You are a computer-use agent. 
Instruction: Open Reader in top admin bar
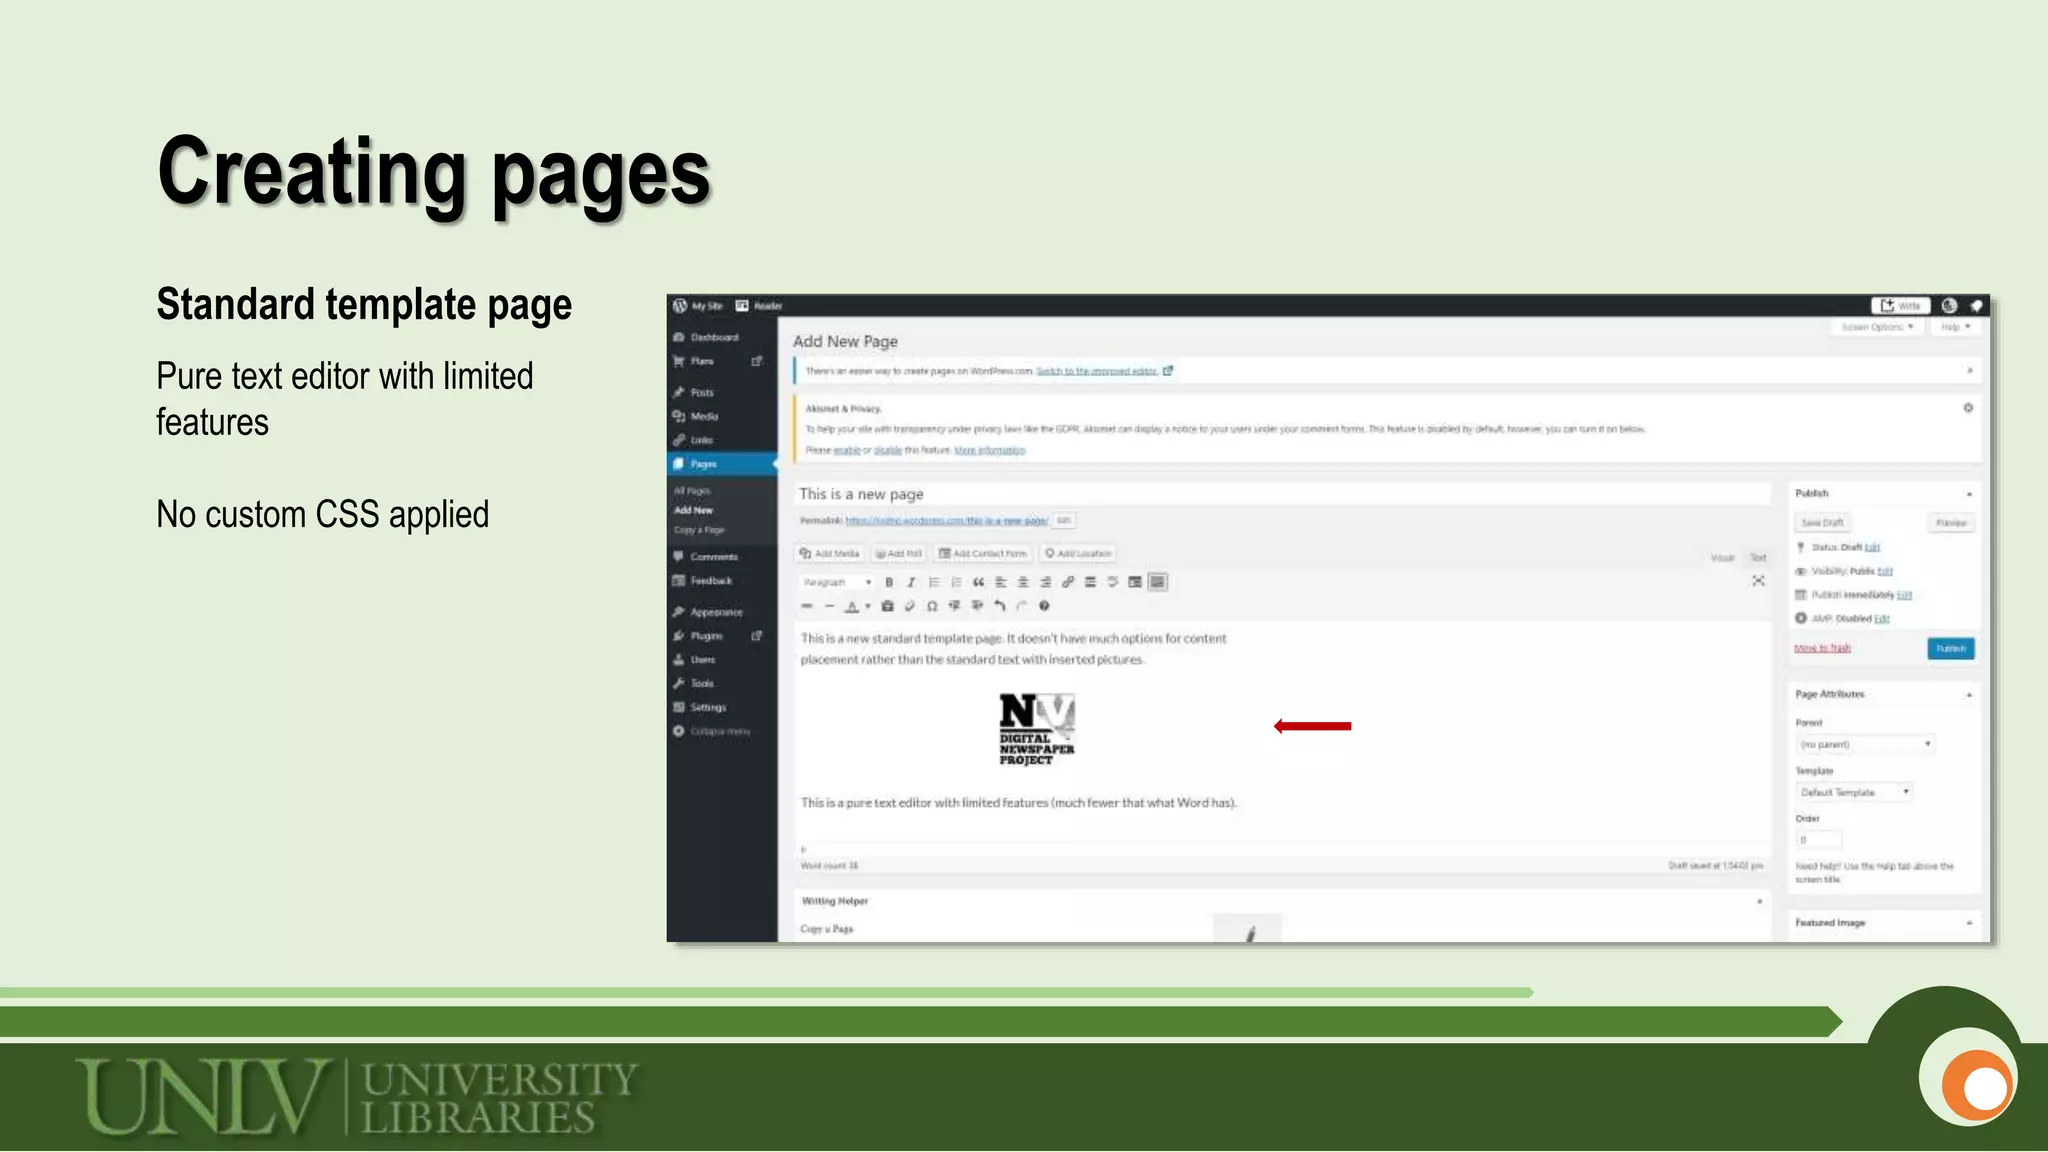coord(759,306)
